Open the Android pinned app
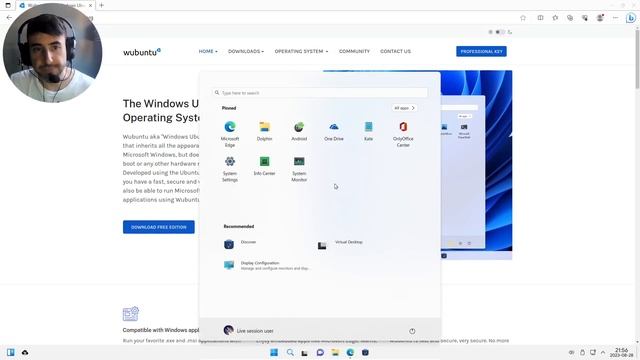This screenshot has height=360, width=640. [299, 131]
